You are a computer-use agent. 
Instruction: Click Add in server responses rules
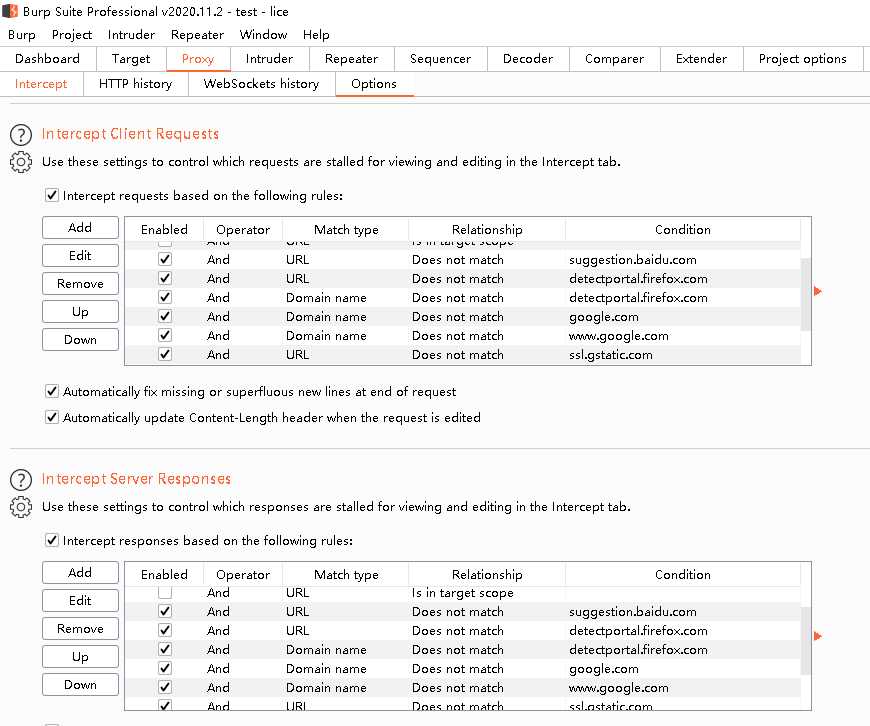pyautogui.click(x=80, y=572)
